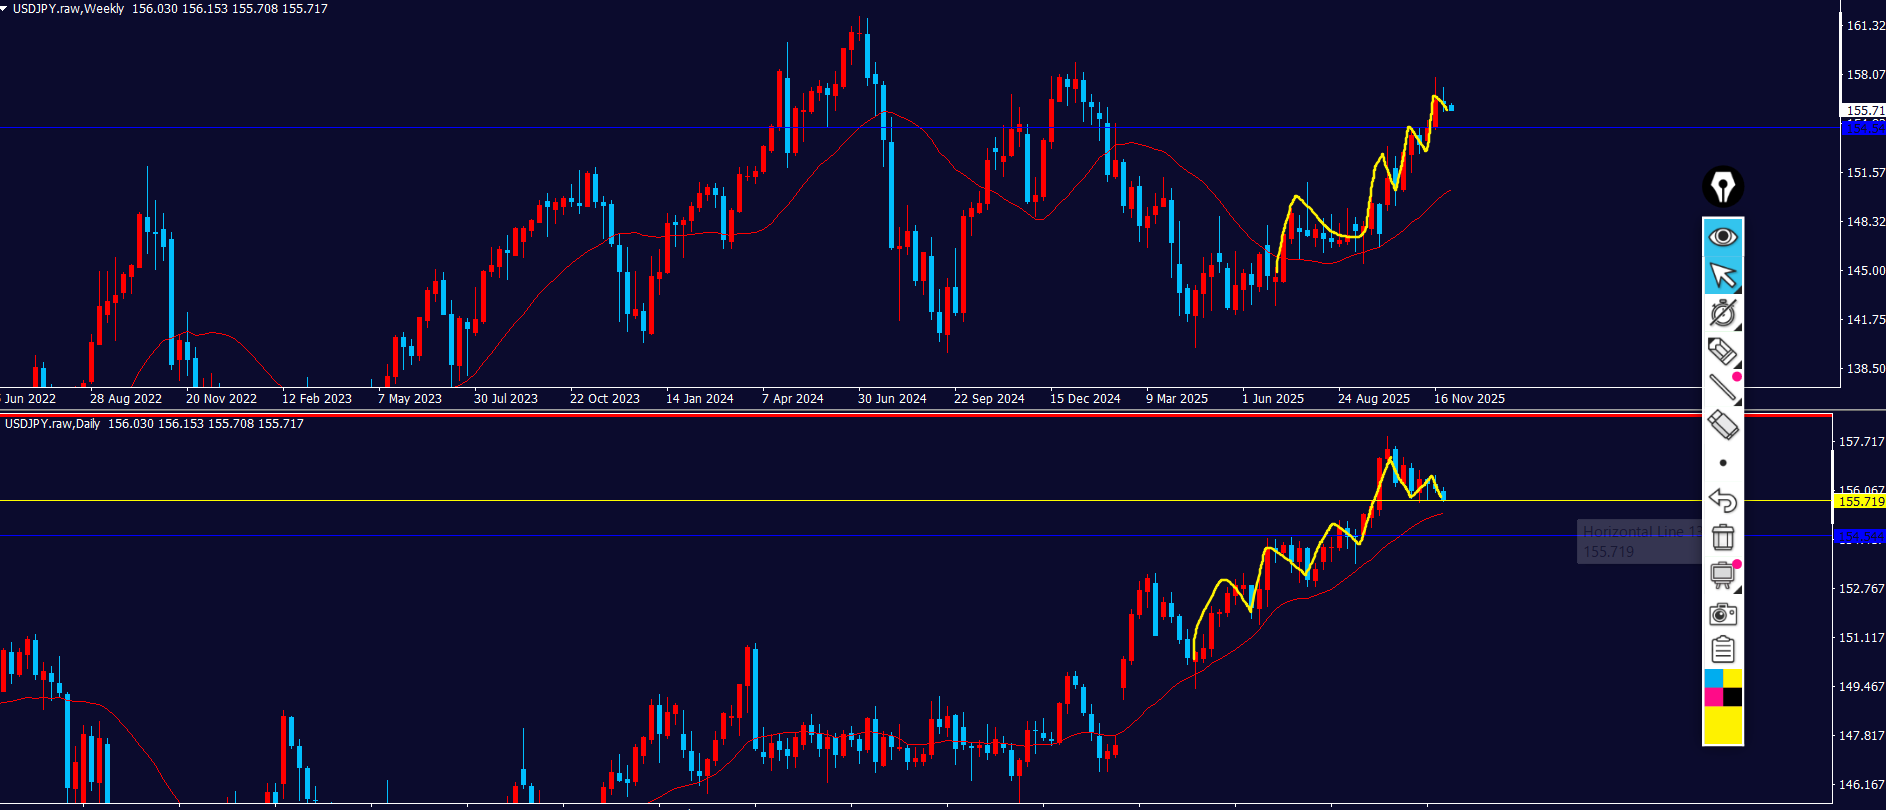The image size is (1886, 810).
Task: Select the highlighter marker tool
Action: tap(1722, 425)
